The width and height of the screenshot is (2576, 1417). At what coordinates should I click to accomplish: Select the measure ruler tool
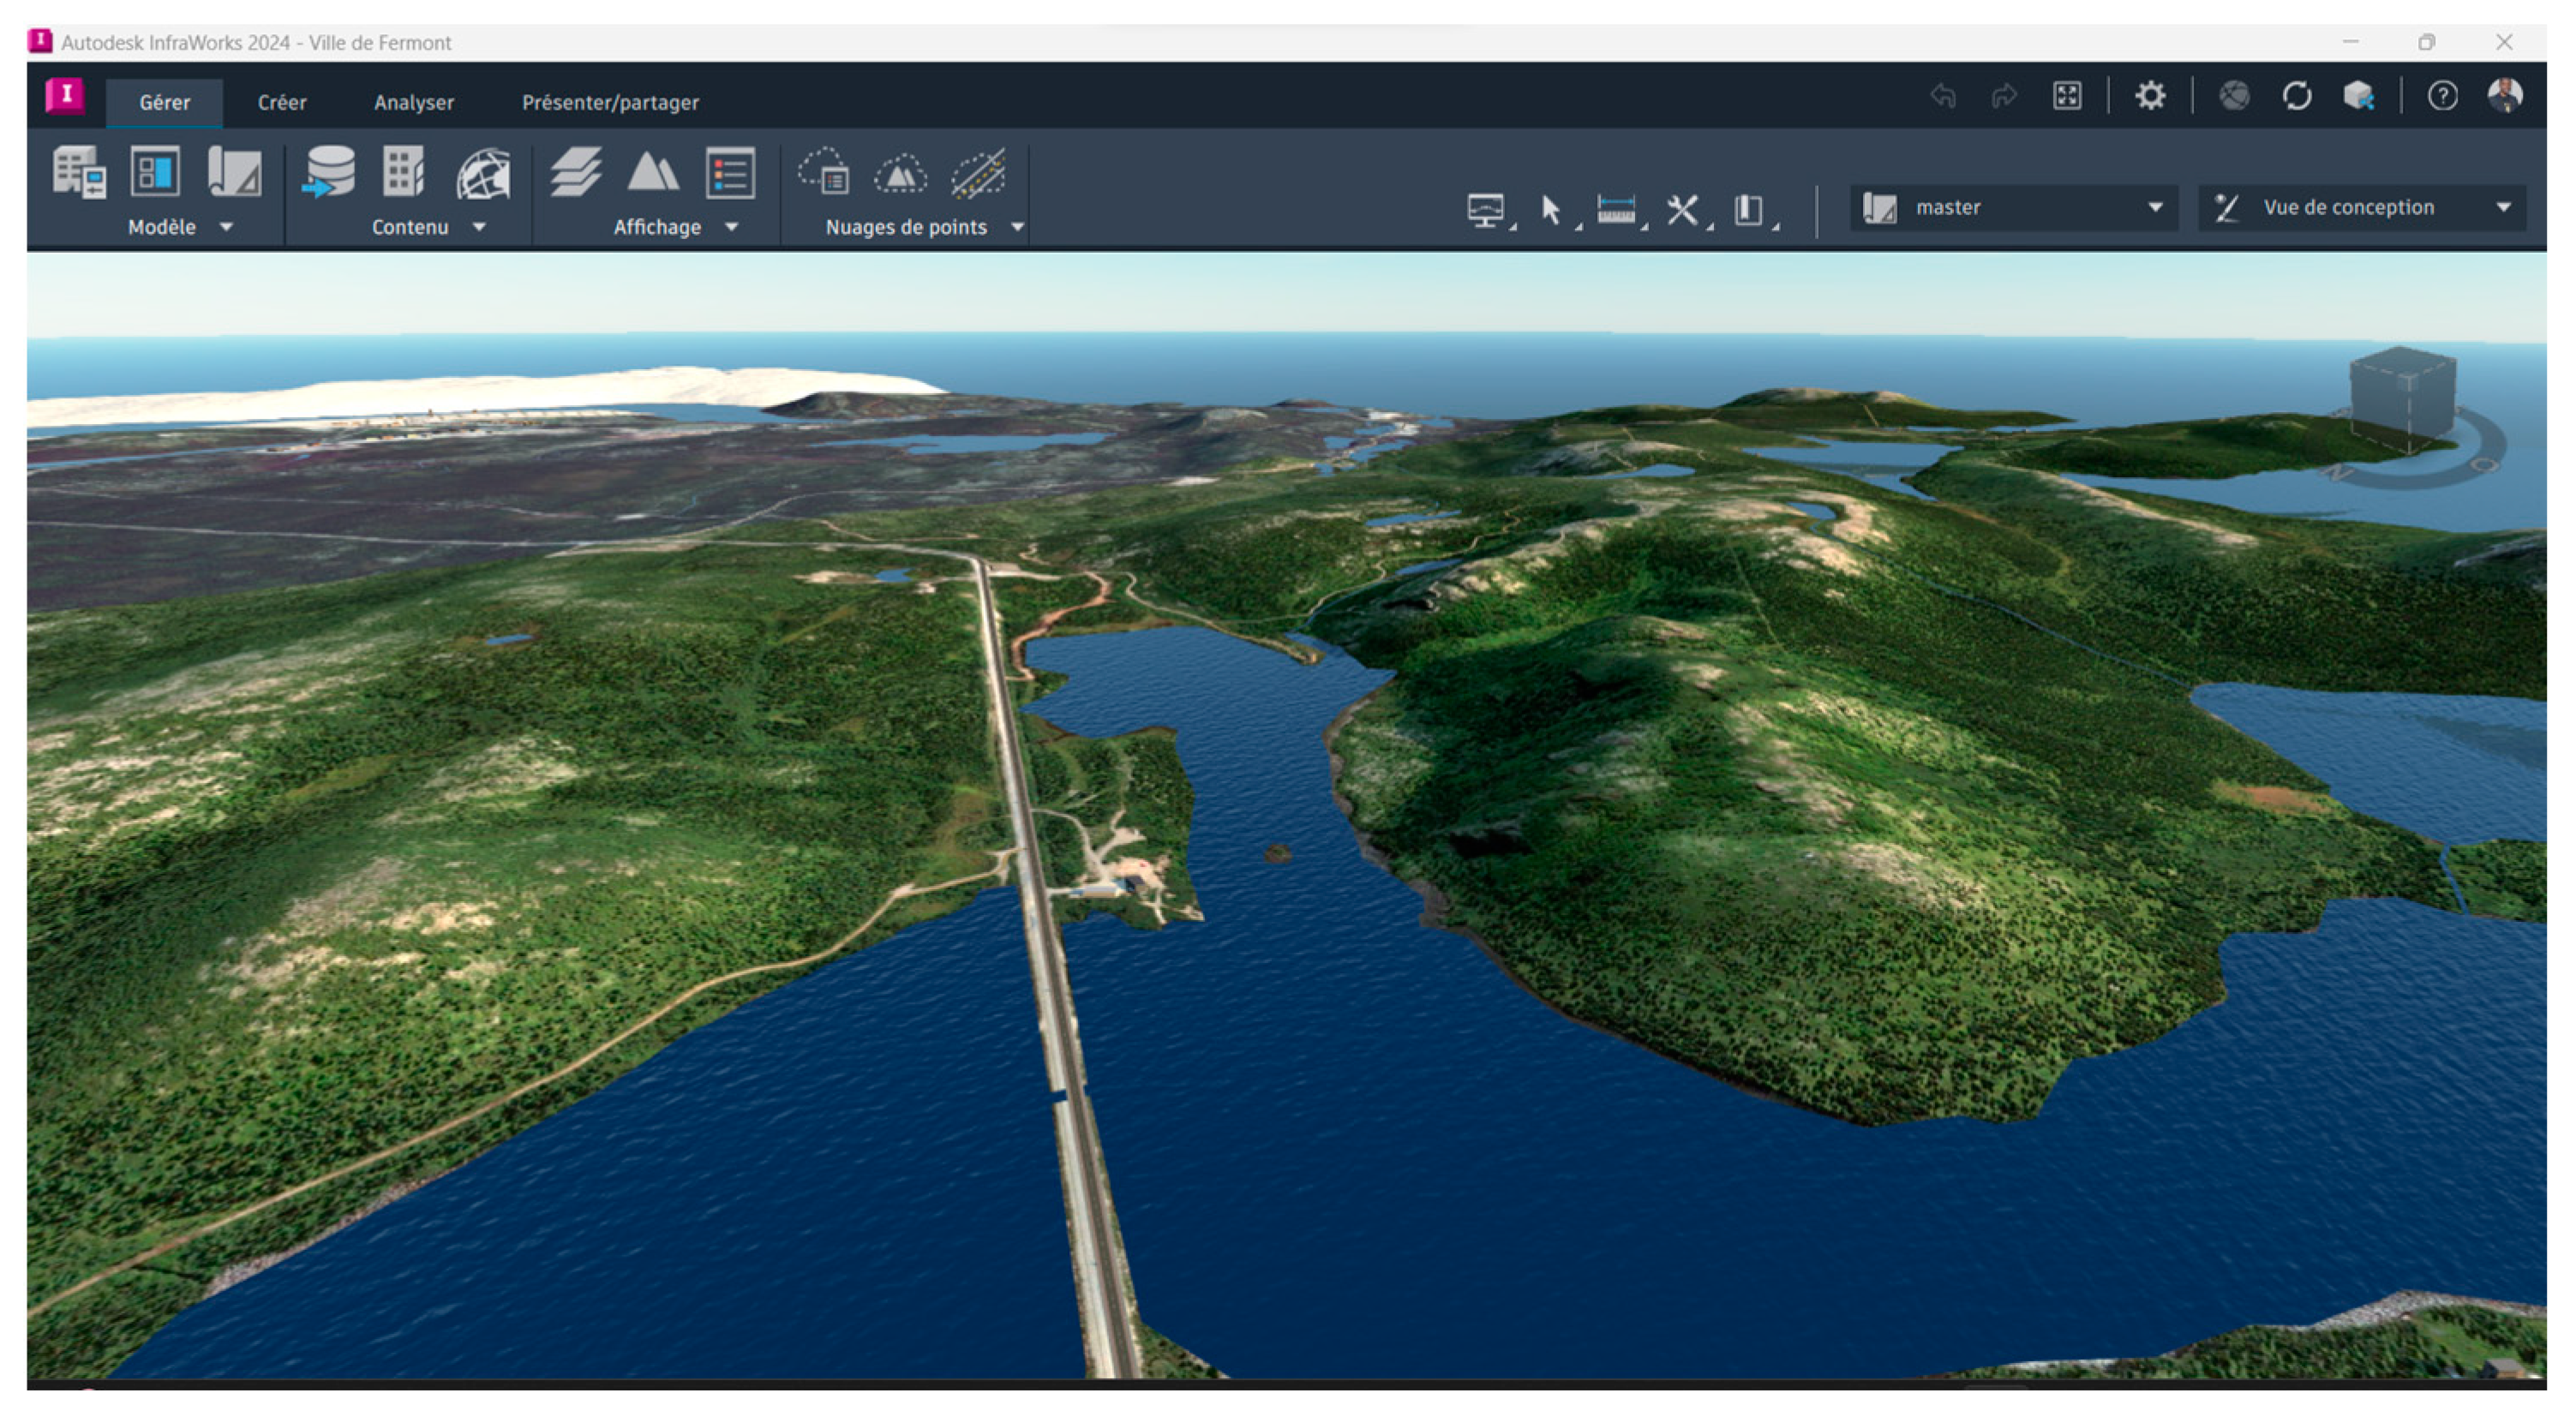(x=1615, y=210)
